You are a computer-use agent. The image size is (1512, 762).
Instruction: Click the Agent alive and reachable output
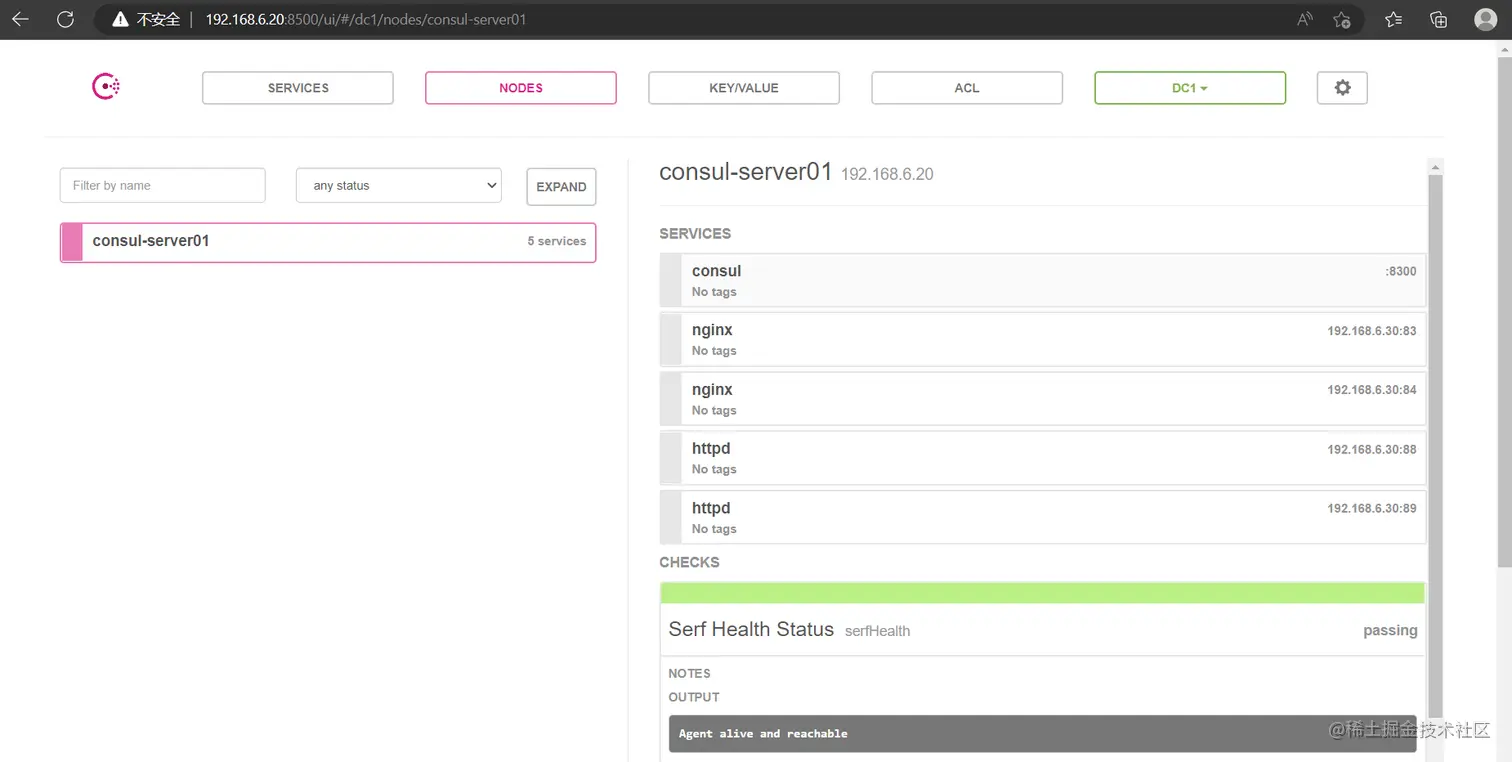point(1043,733)
